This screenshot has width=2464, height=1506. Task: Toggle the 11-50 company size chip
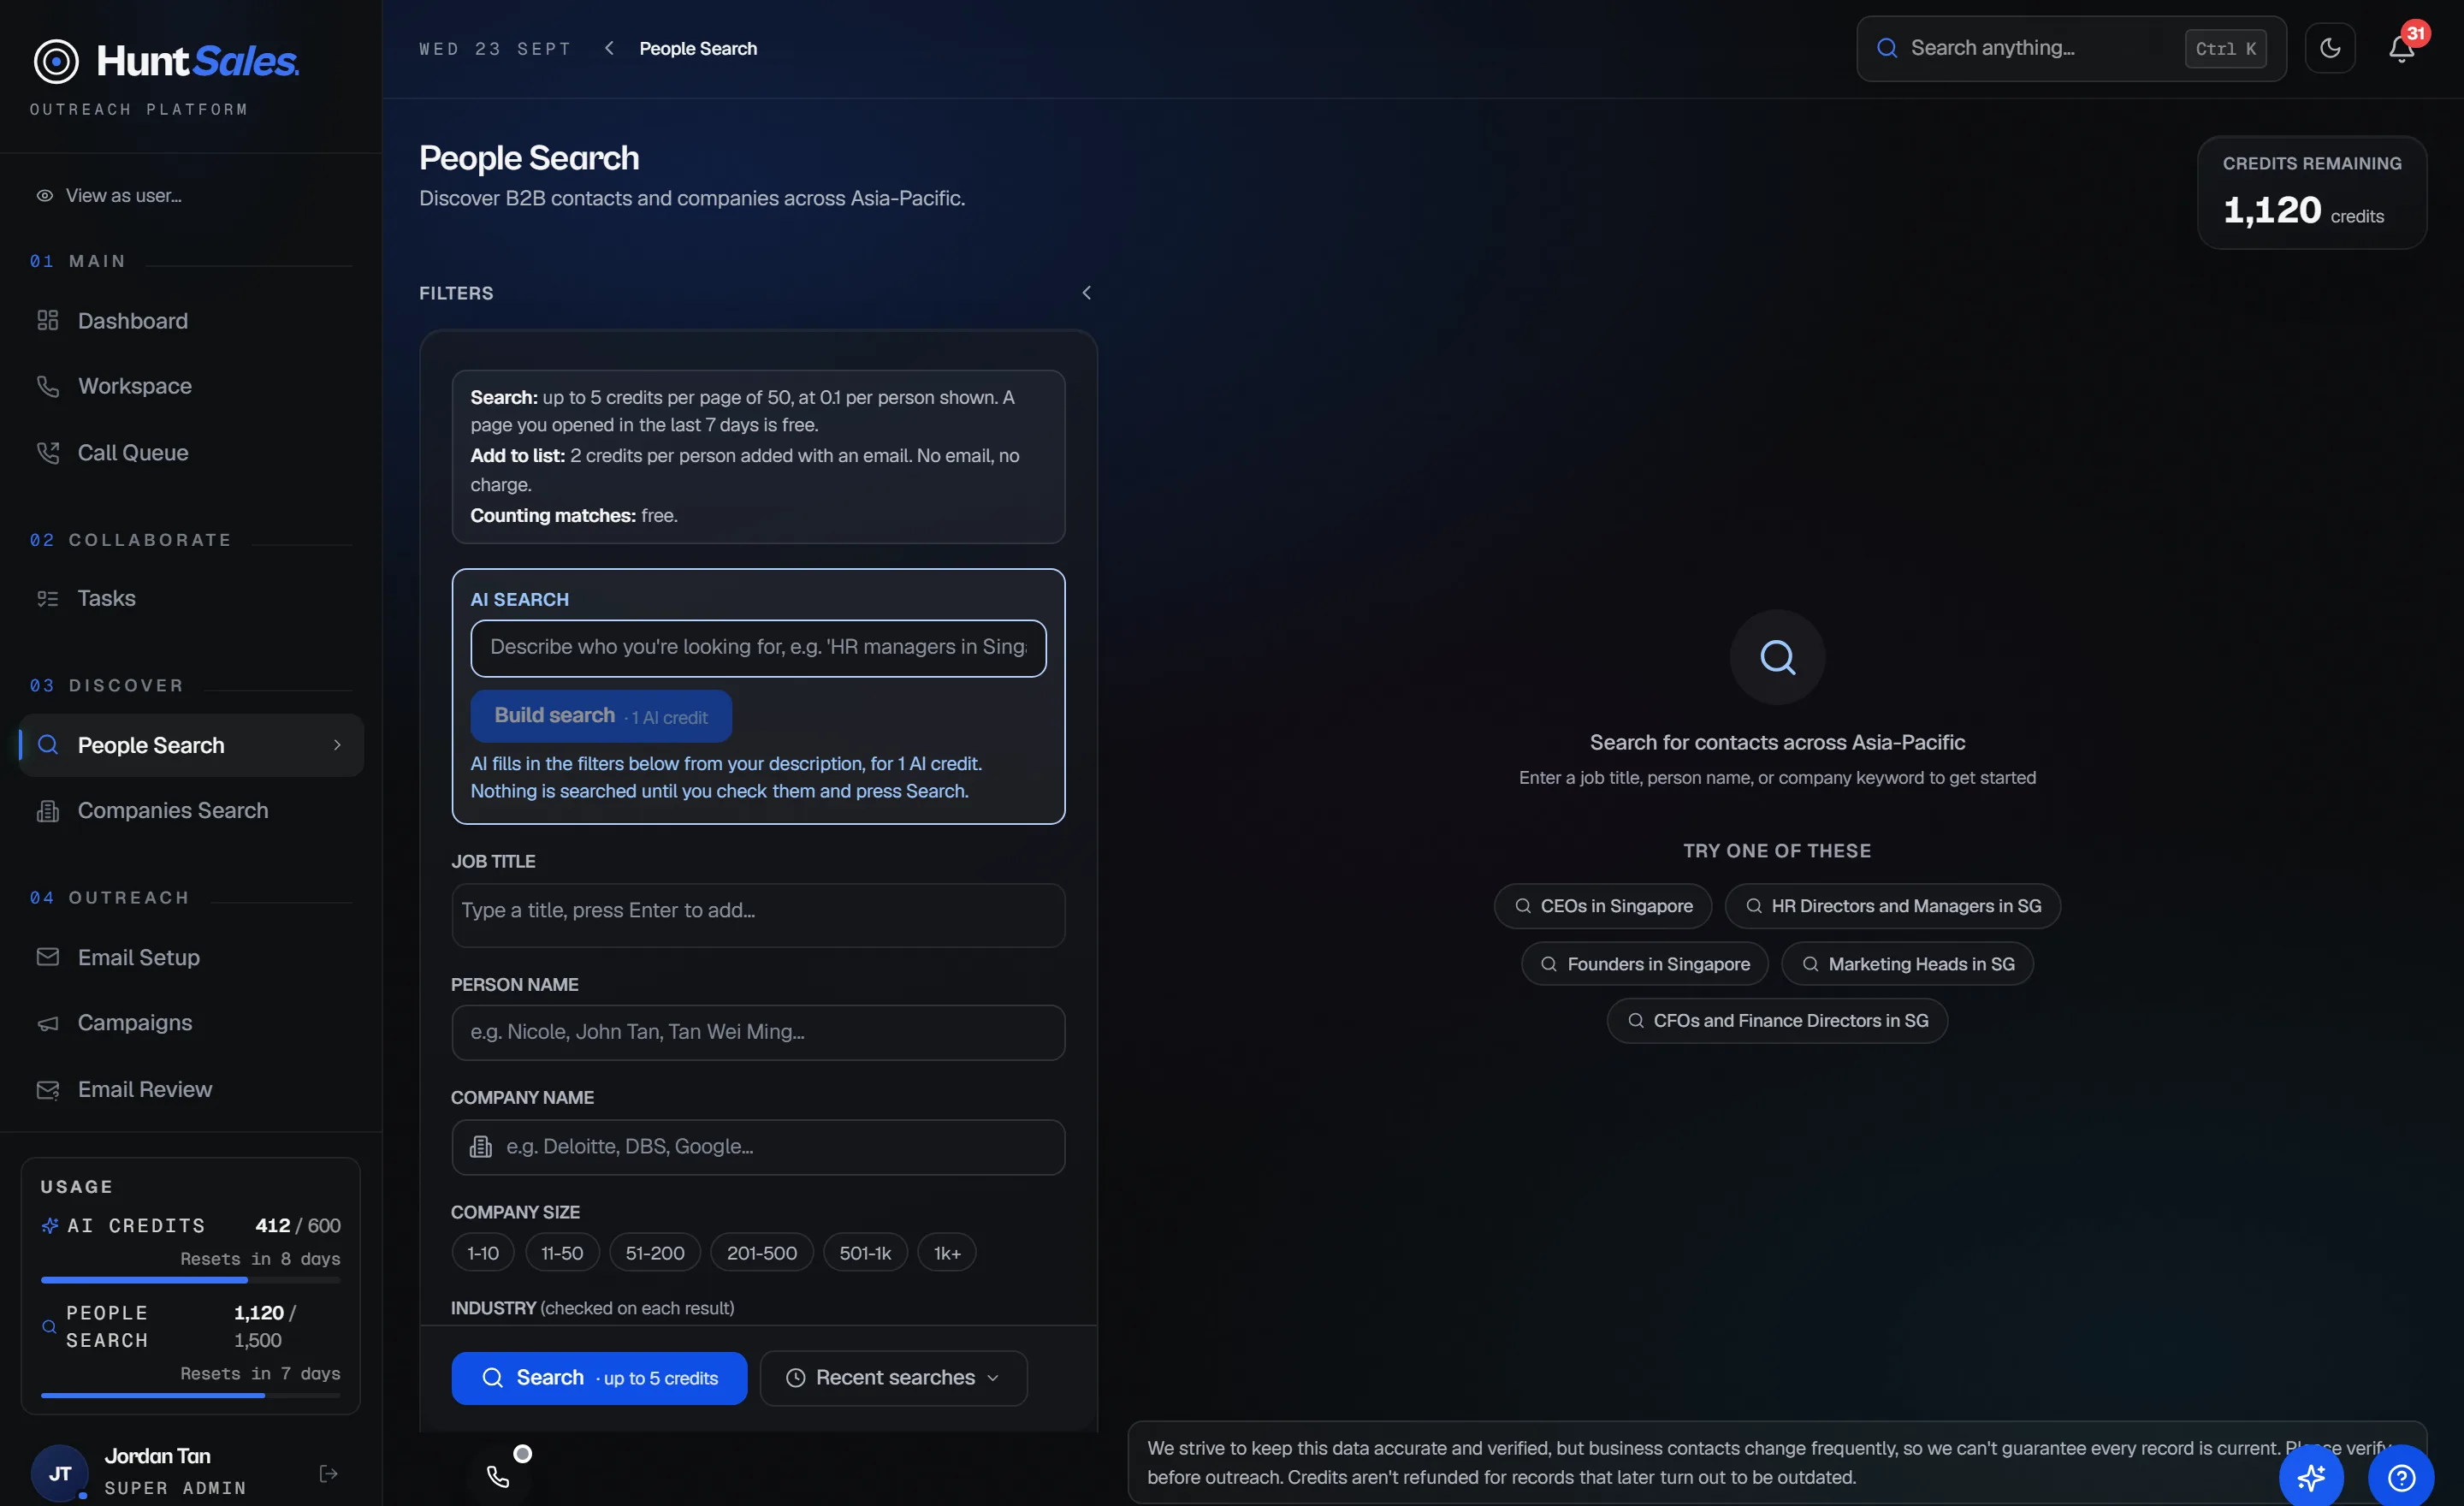tap(562, 1253)
